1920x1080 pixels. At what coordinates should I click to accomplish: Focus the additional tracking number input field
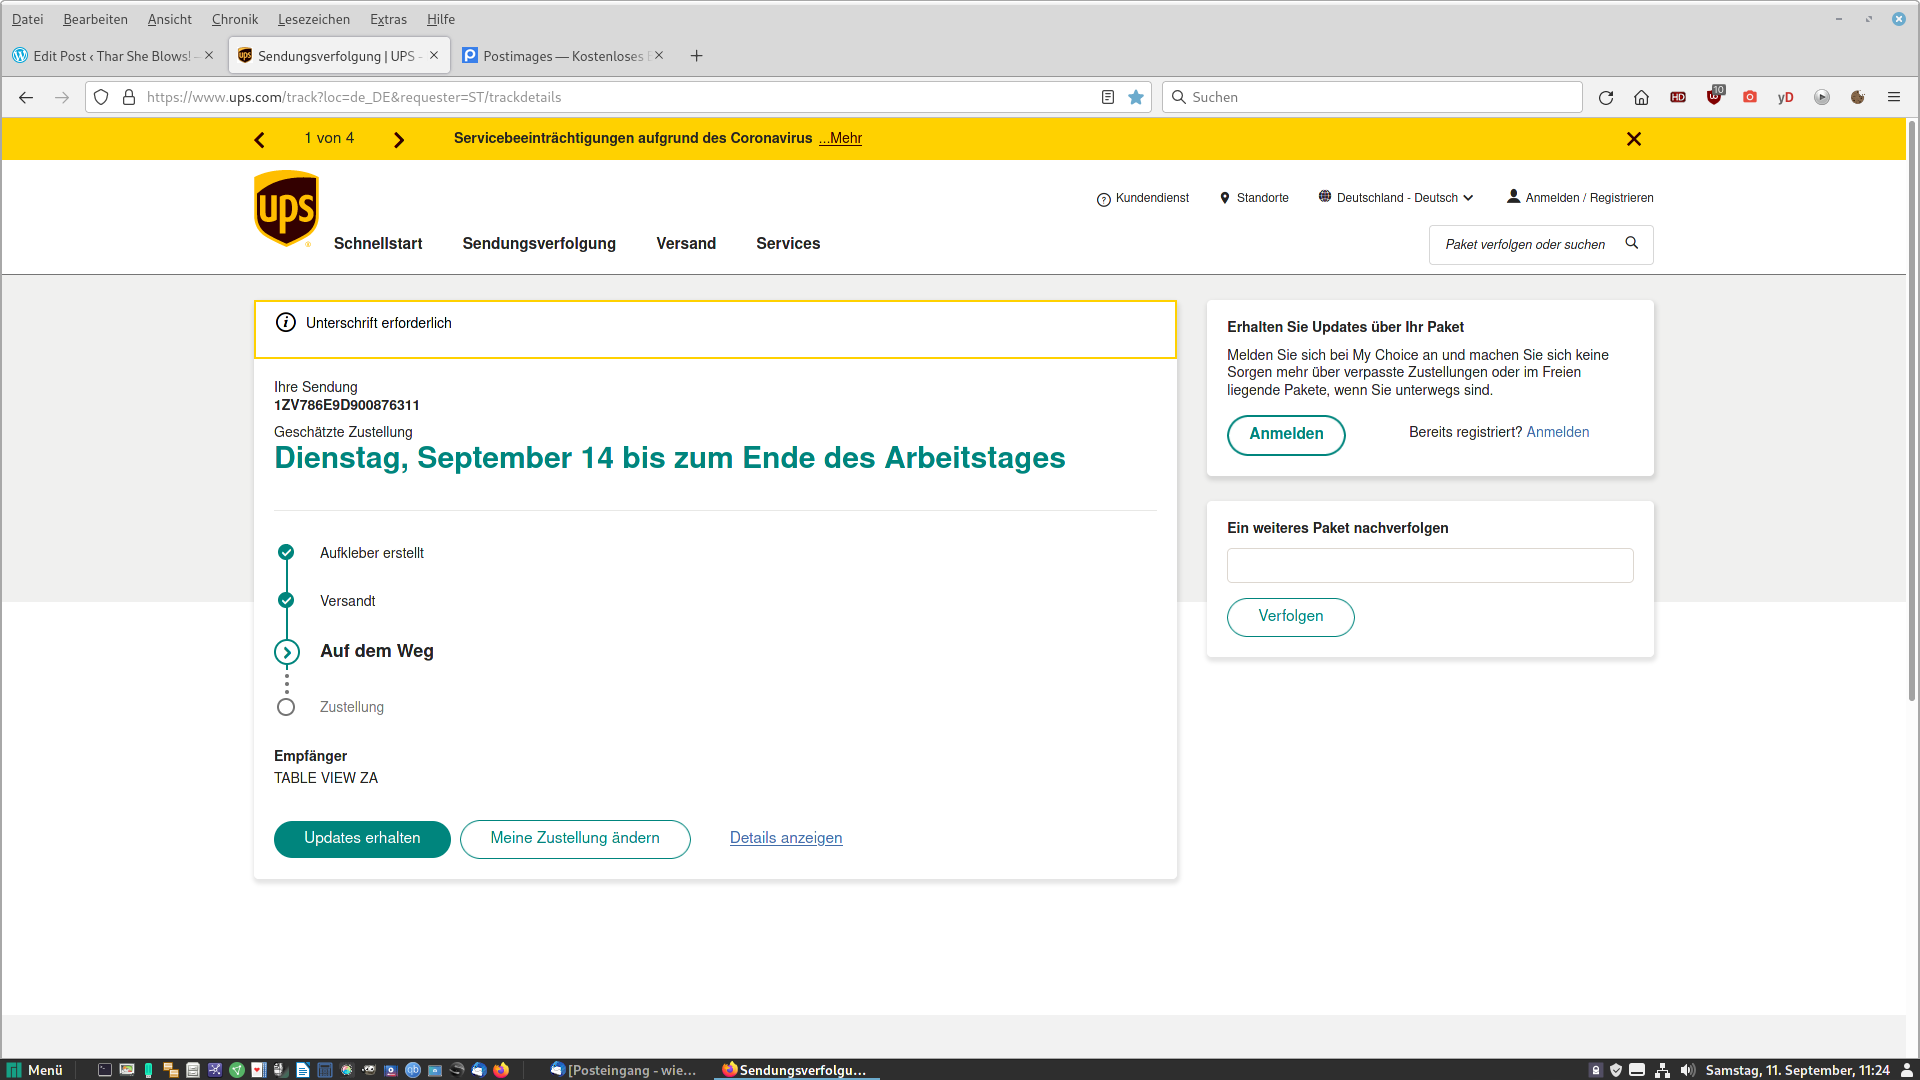(1430, 565)
